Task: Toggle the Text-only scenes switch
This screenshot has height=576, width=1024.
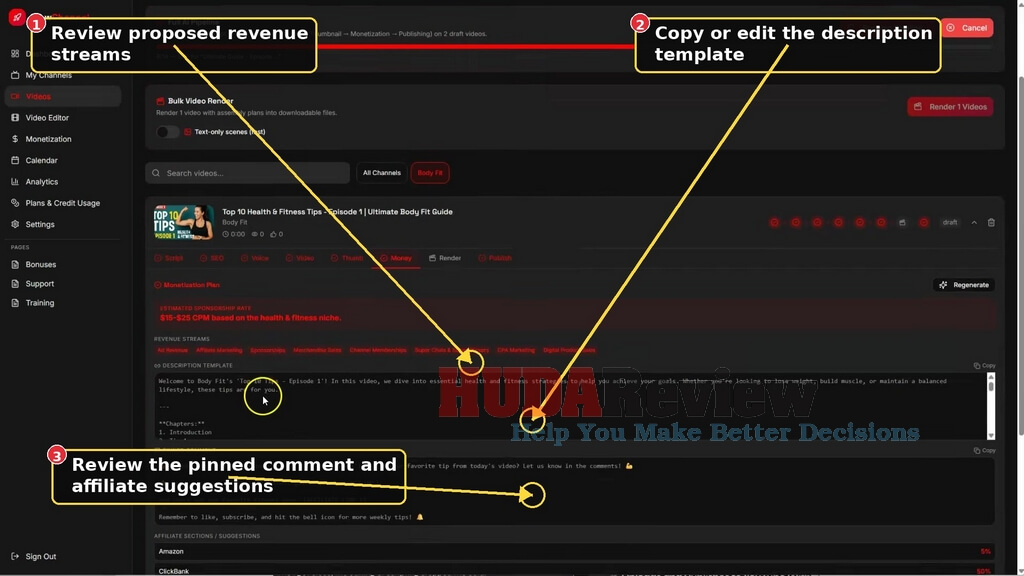Action: coord(167,132)
